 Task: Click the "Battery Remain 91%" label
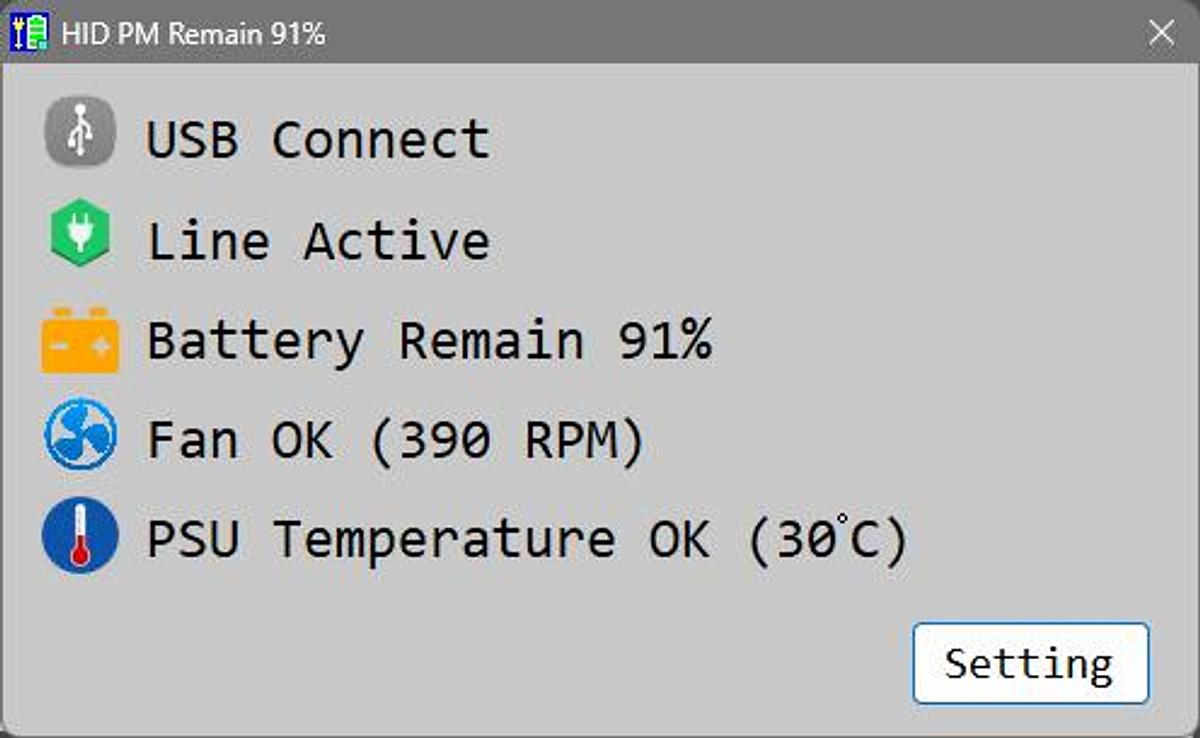point(429,341)
